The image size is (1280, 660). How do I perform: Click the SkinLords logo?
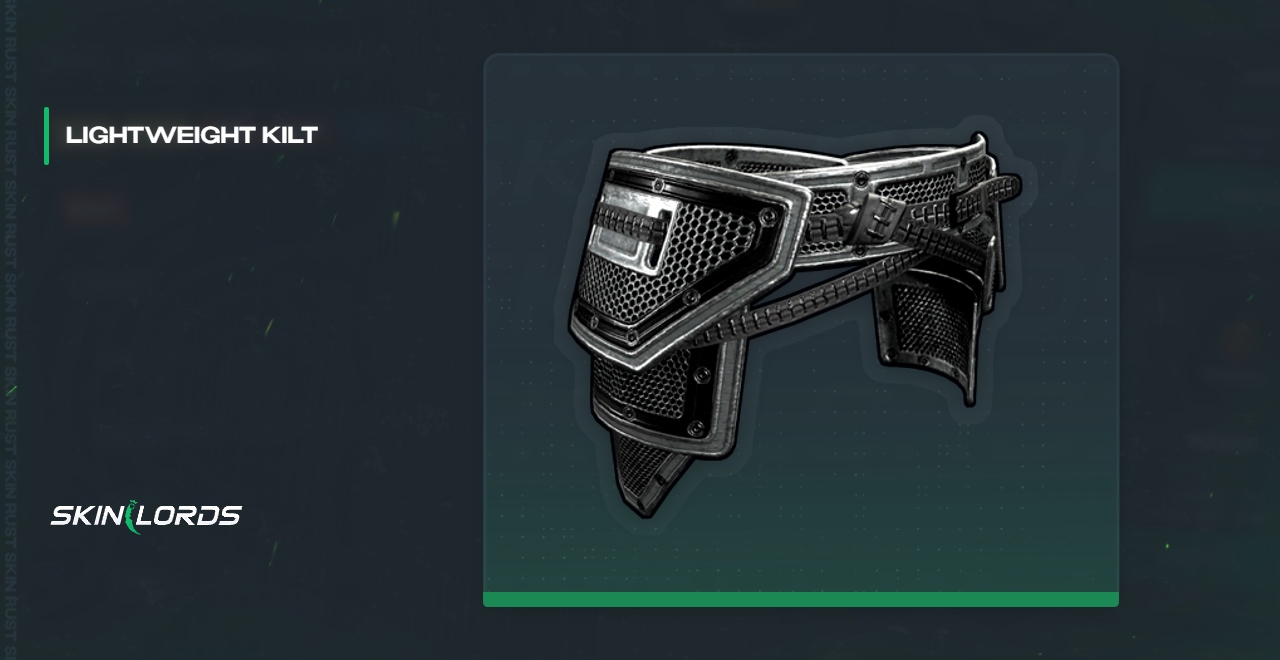point(146,516)
